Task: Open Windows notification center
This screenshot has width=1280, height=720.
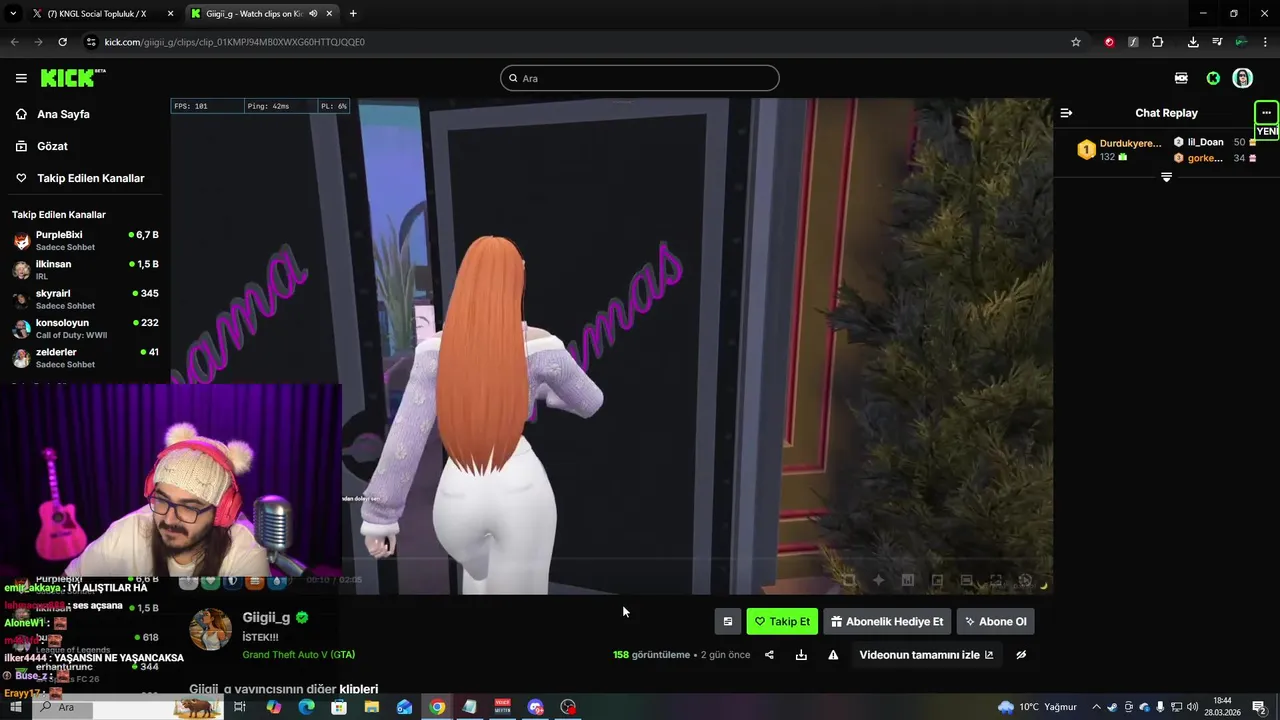Action: (x=1259, y=707)
